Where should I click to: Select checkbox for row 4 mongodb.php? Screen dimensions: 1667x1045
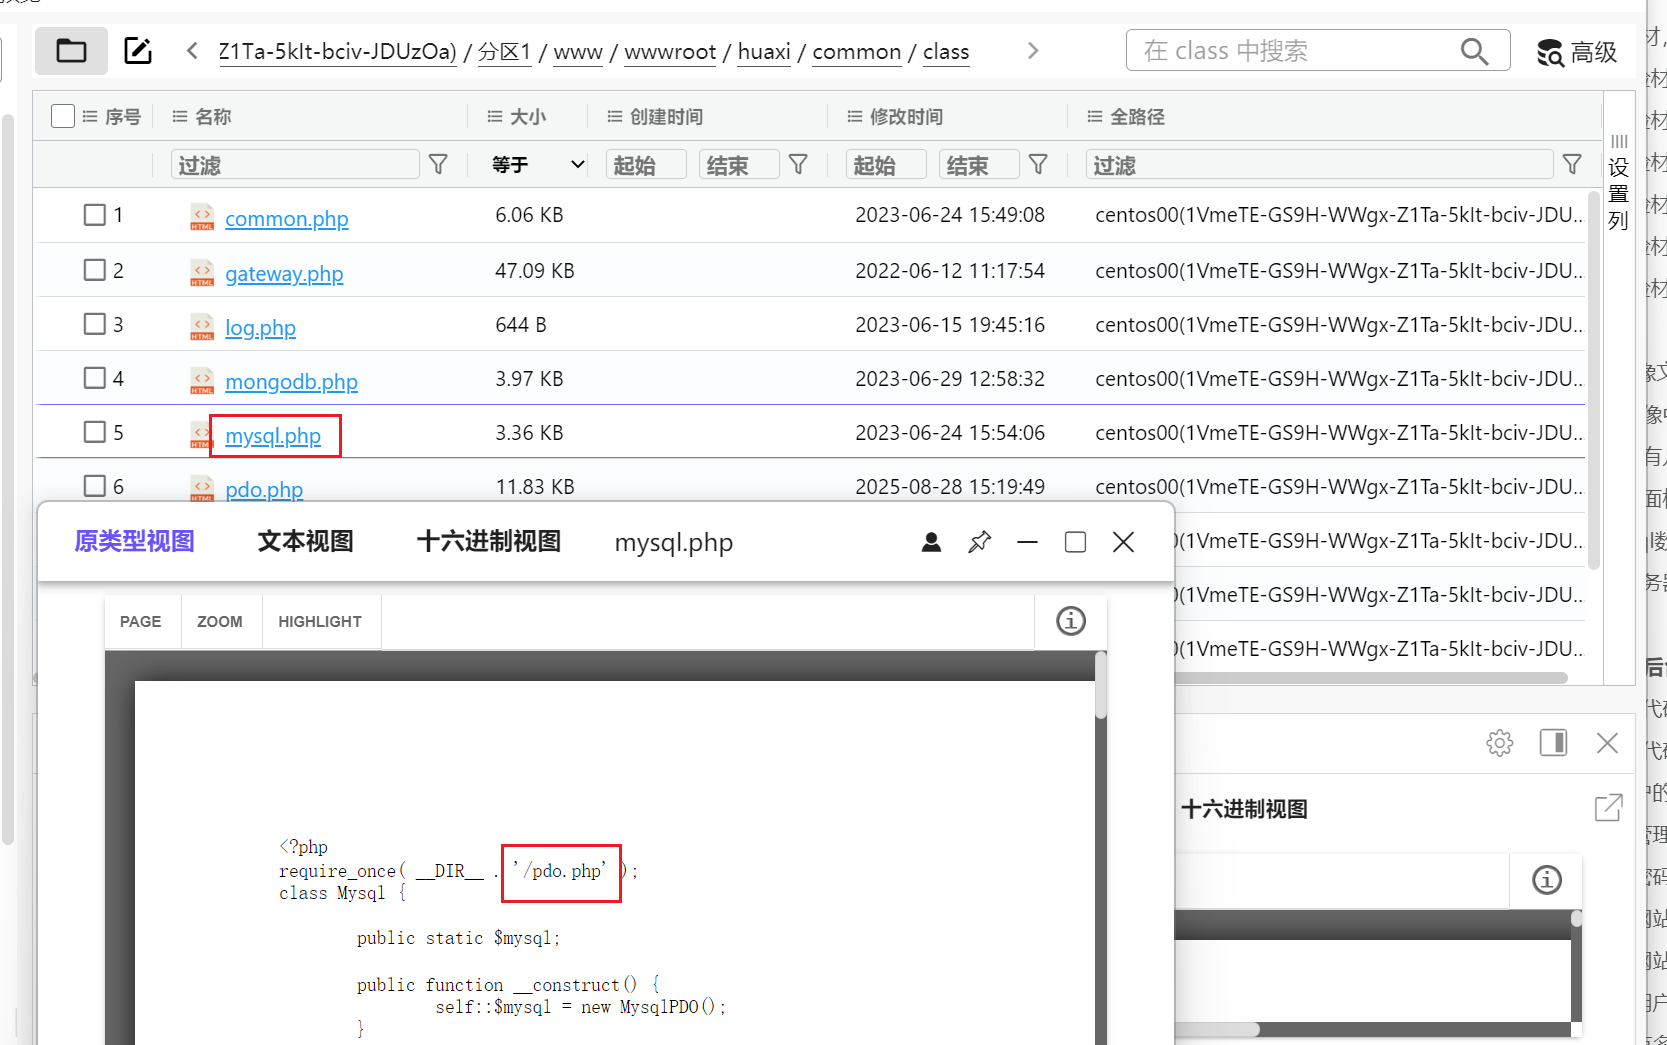click(x=95, y=378)
